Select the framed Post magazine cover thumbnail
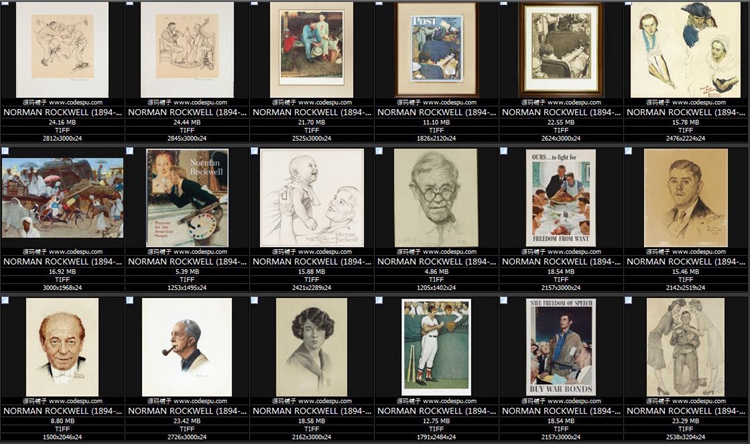 (436, 50)
